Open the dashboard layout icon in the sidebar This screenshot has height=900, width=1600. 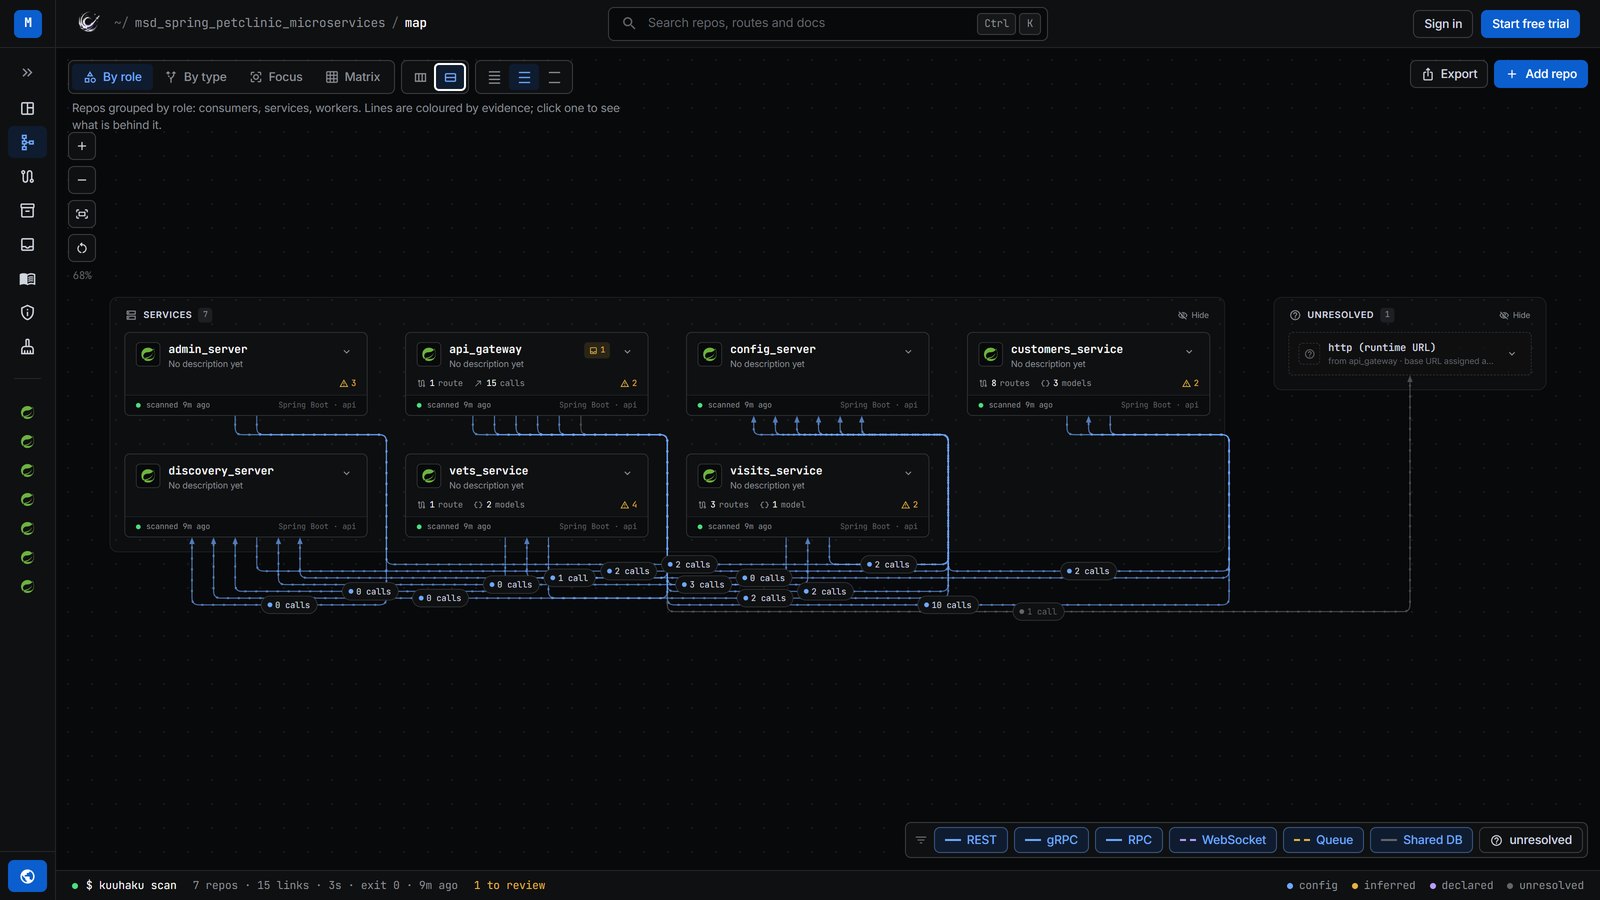point(27,108)
